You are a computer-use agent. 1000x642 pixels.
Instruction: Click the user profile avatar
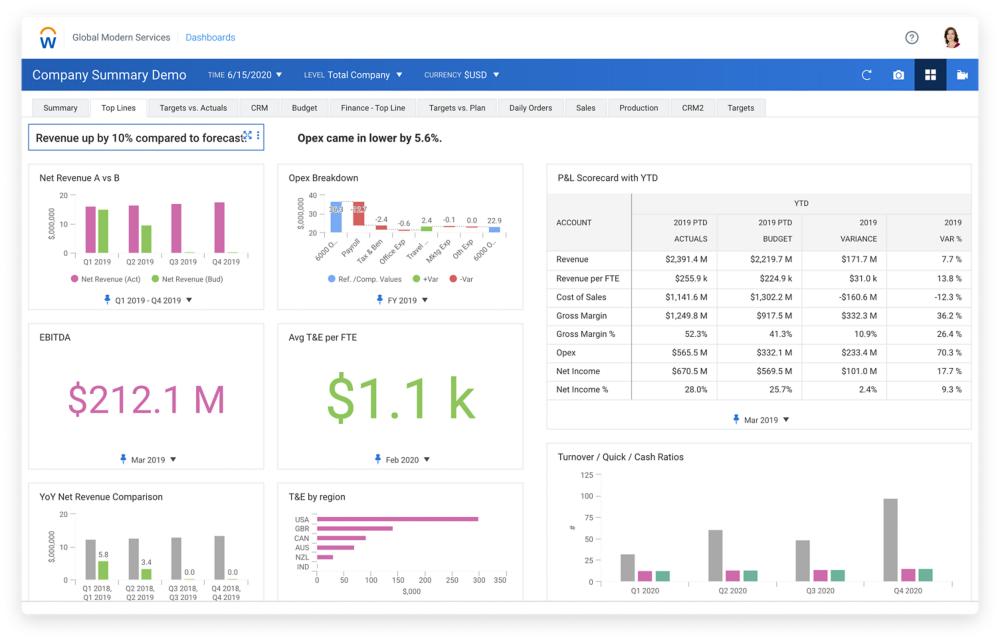[951, 38]
